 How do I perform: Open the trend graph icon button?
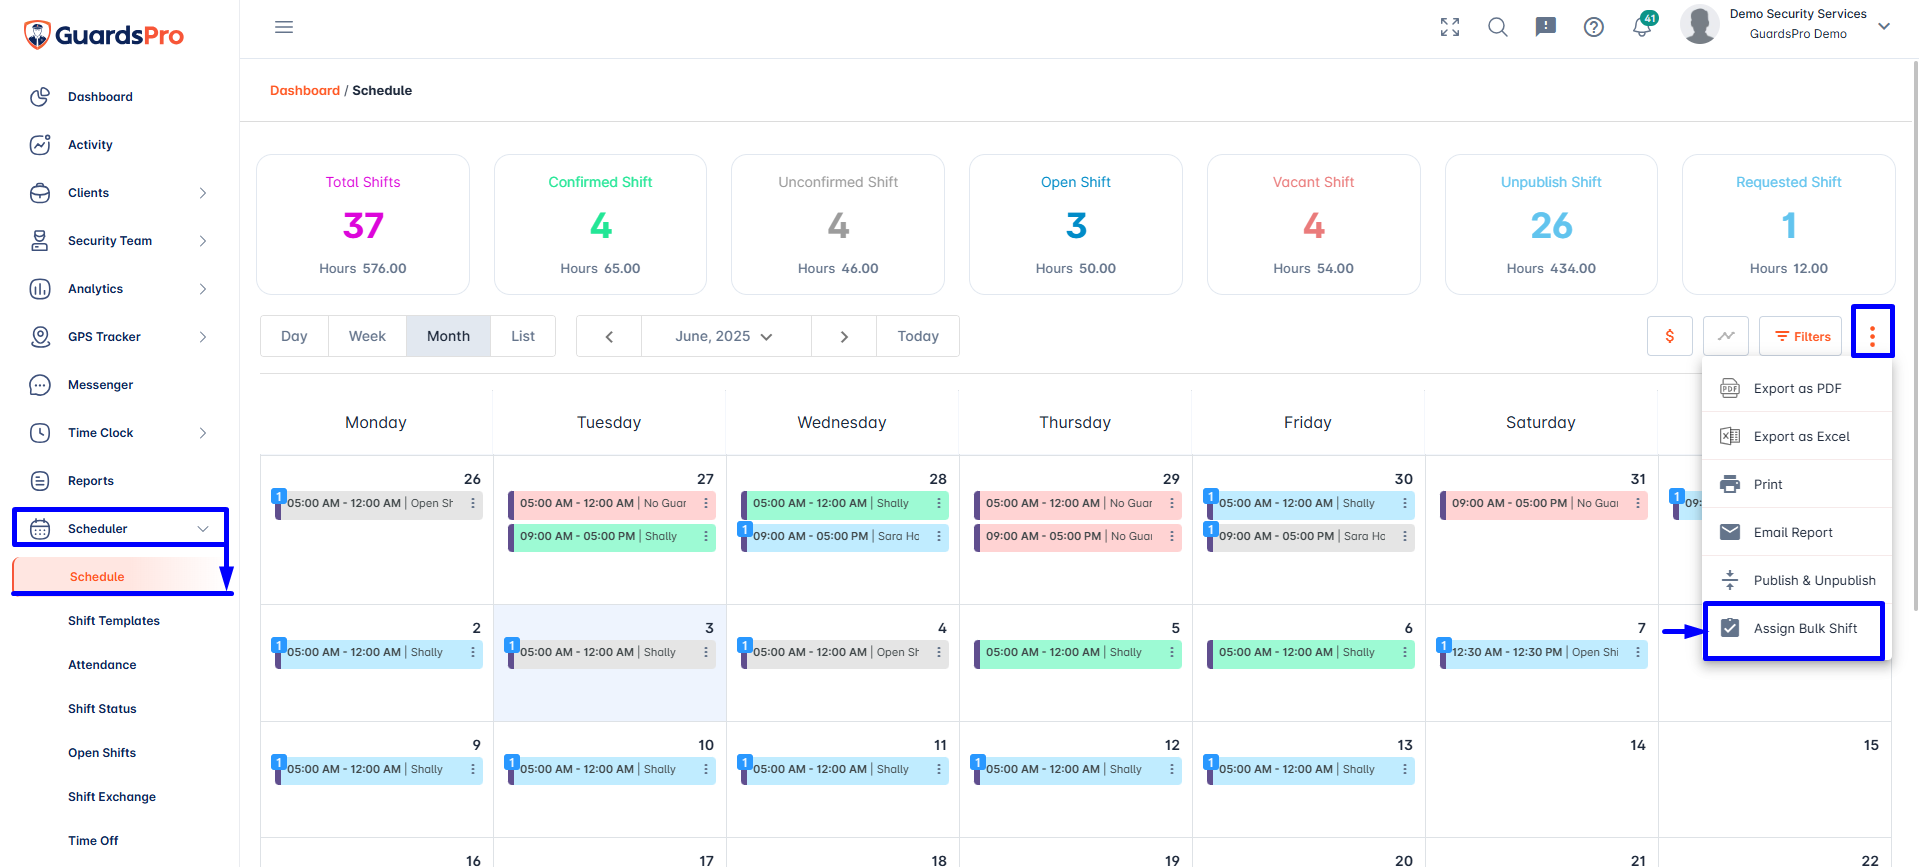pyautogui.click(x=1726, y=336)
